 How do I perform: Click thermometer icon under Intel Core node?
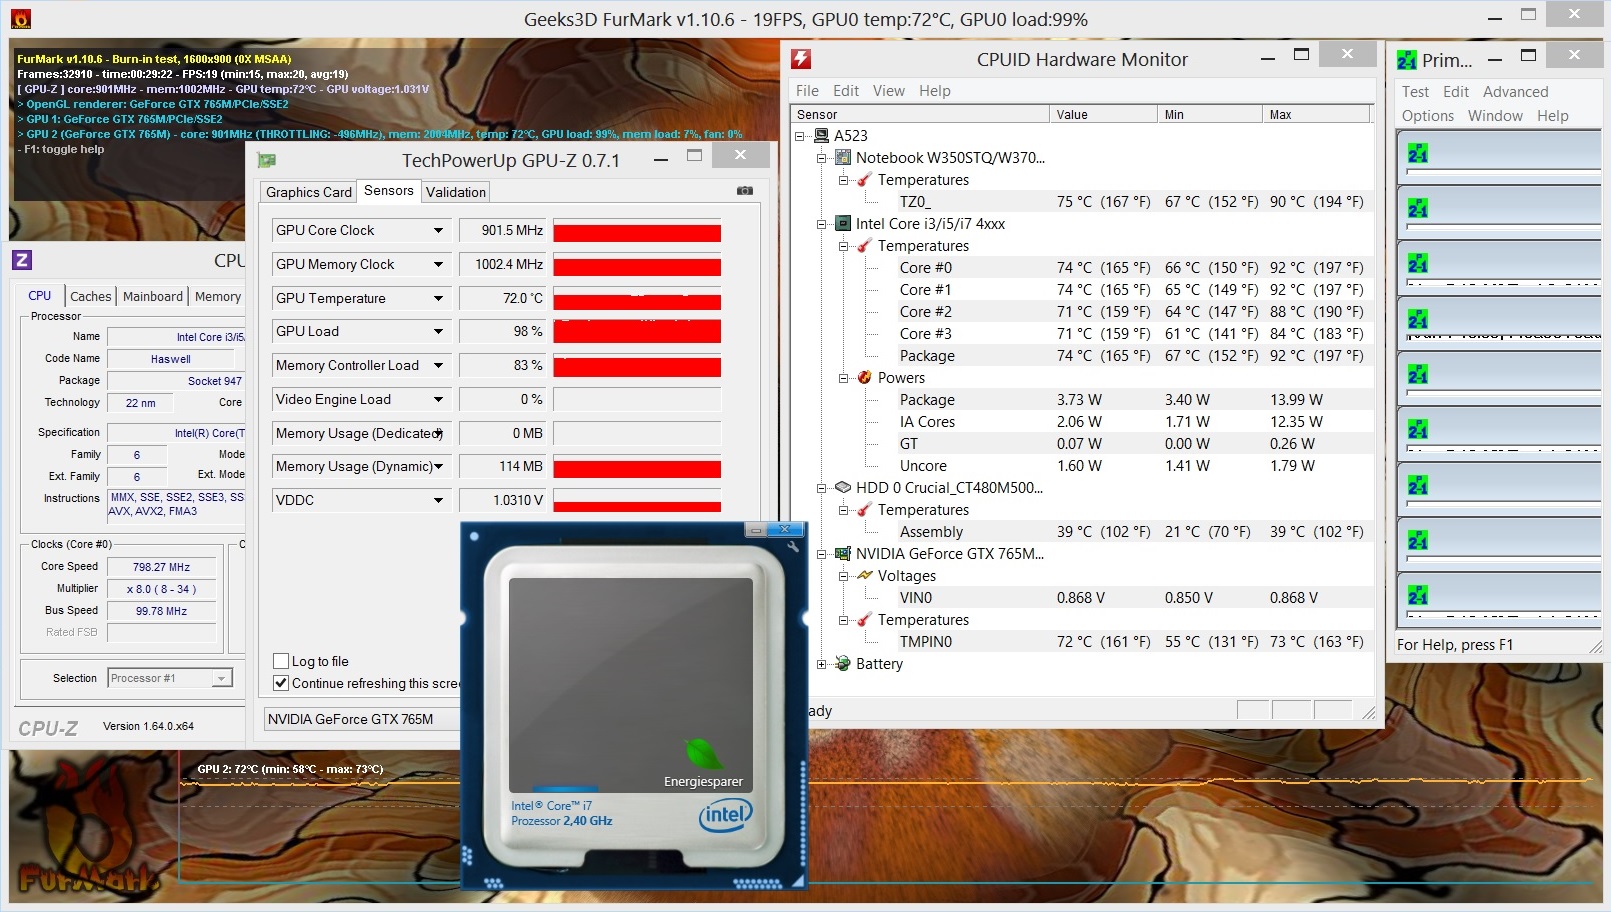tap(864, 245)
